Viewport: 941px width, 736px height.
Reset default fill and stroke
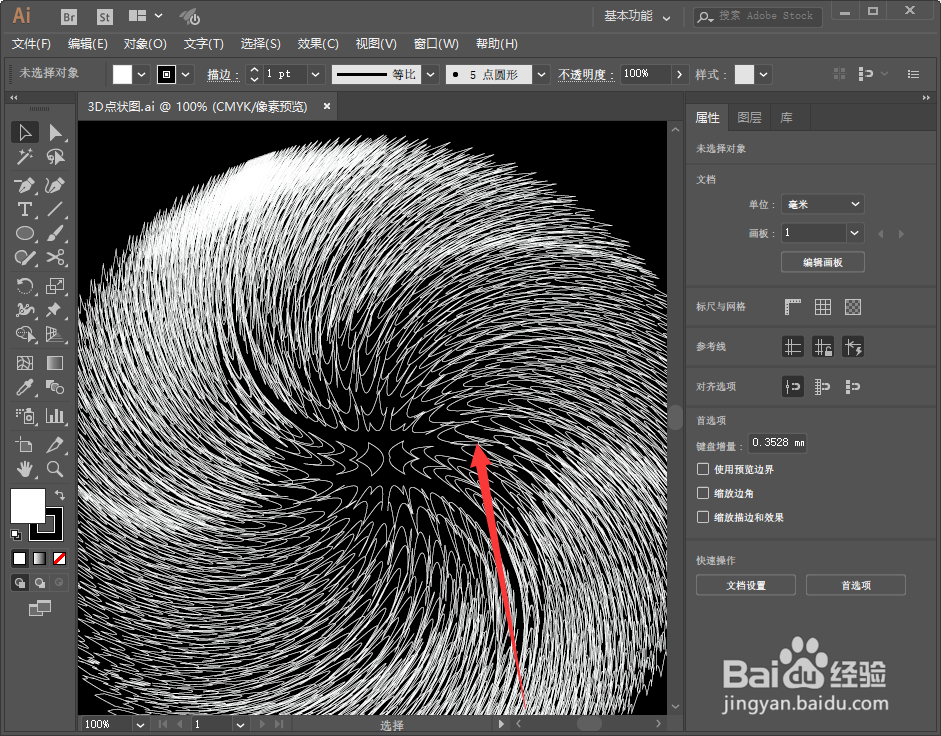(x=16, y=534)
